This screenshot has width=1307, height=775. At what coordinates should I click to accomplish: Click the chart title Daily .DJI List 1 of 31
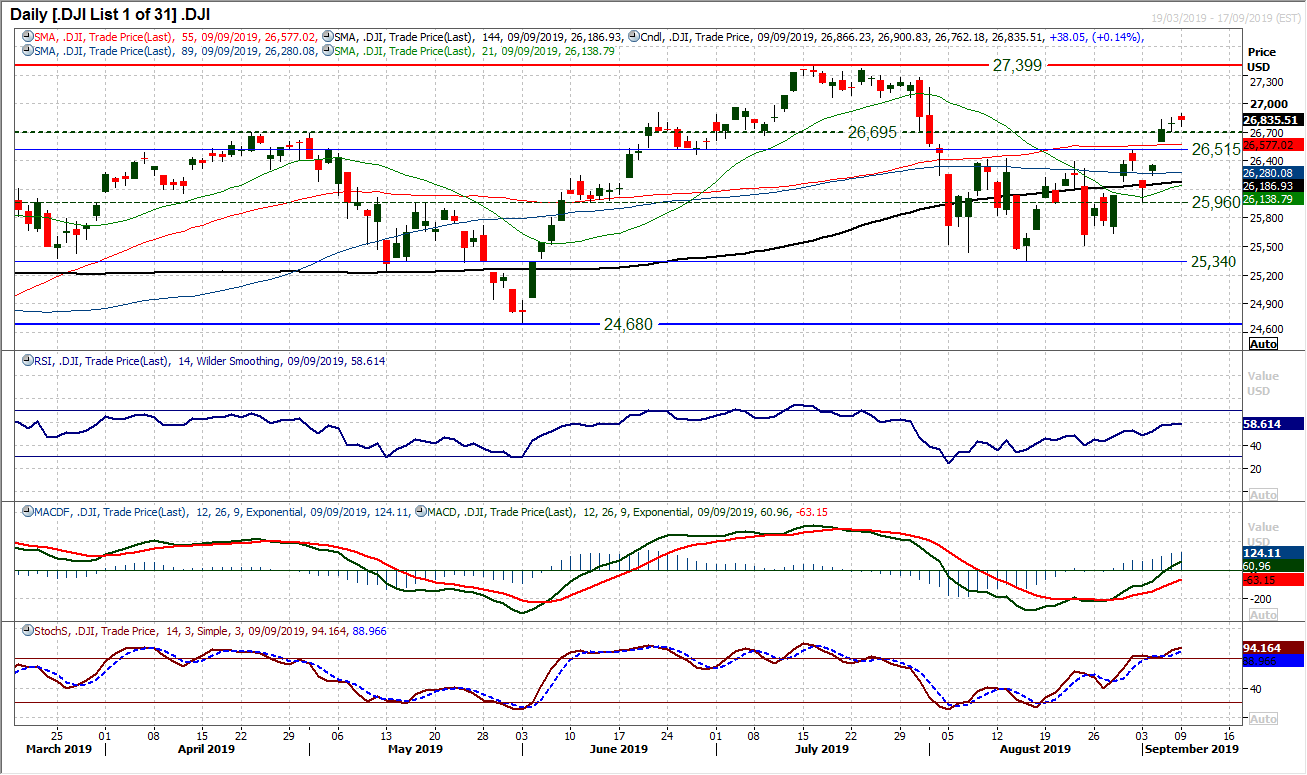(x=109, y=14)
